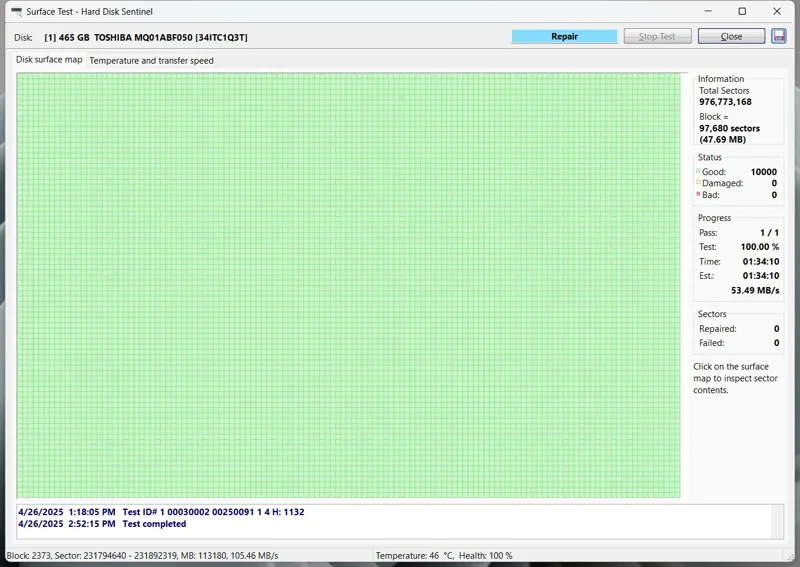Click the Stop Test button
Screen dimensions: 800x567
point(657,36)
